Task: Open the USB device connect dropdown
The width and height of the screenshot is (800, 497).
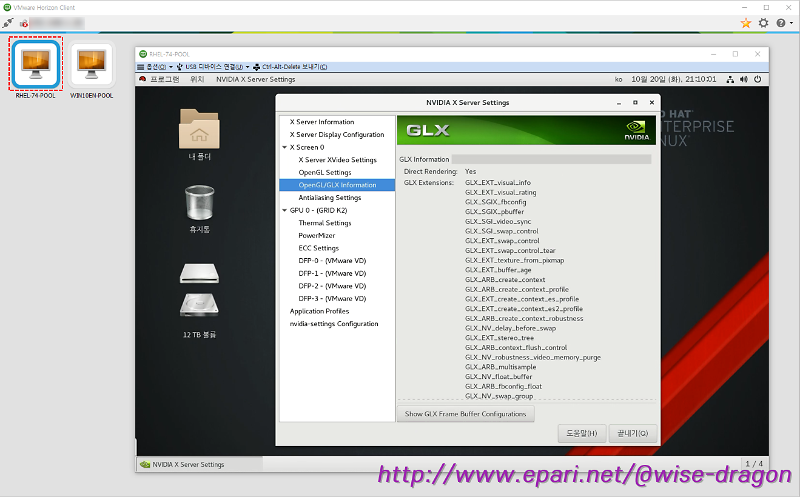Action: click(x=213, y=67)
